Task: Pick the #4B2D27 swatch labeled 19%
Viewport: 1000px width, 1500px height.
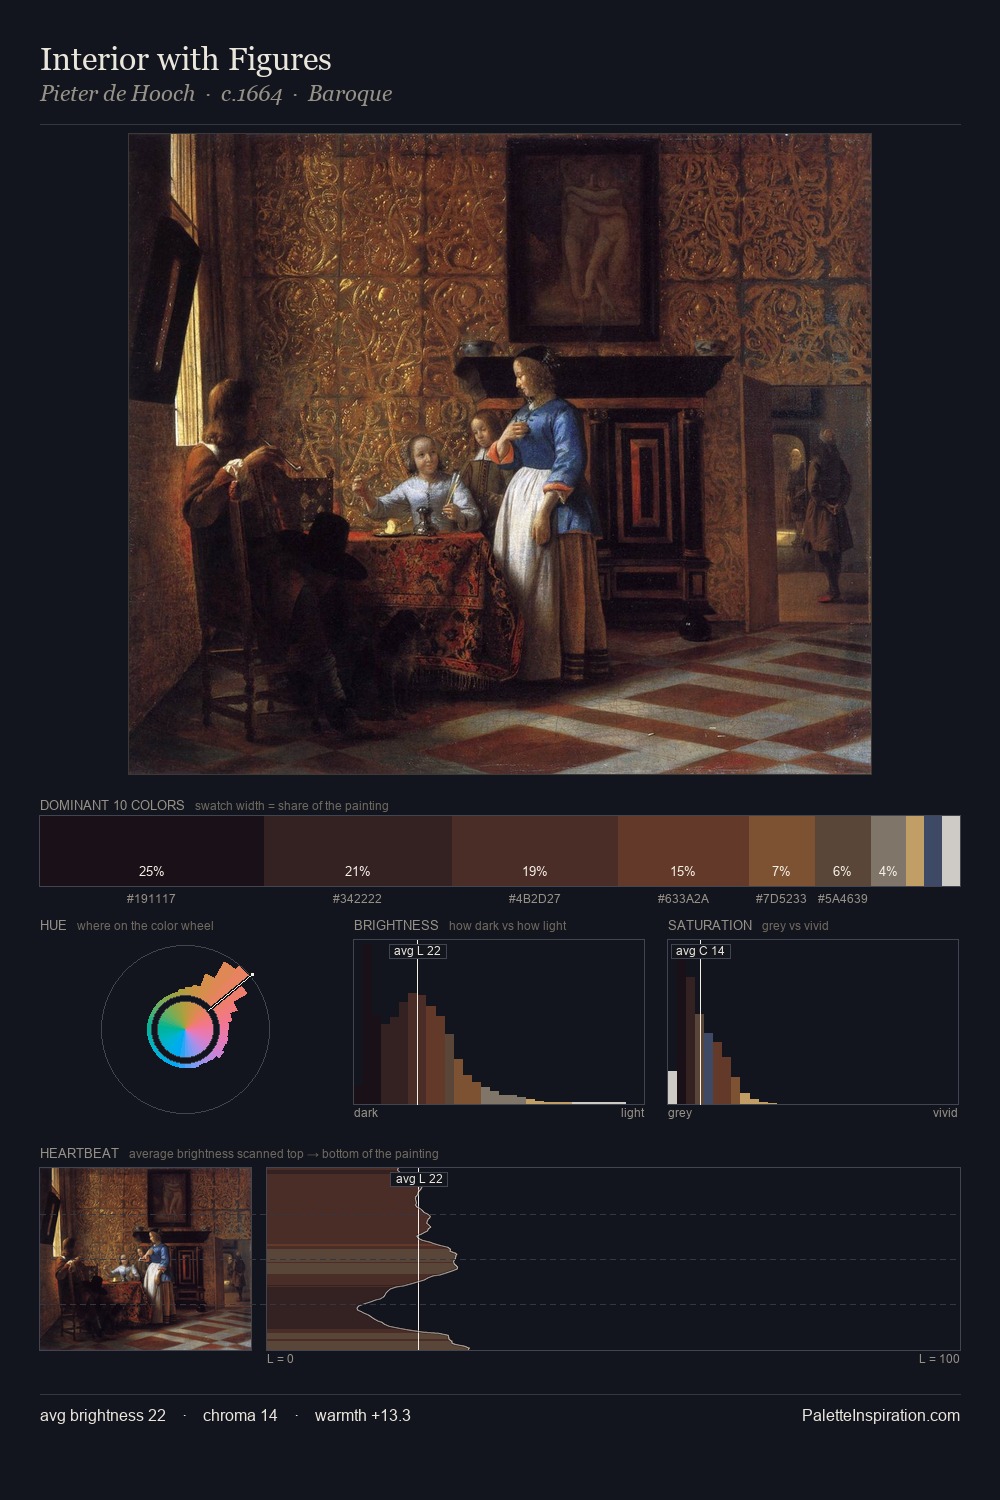Action: [x=535, y=851]
